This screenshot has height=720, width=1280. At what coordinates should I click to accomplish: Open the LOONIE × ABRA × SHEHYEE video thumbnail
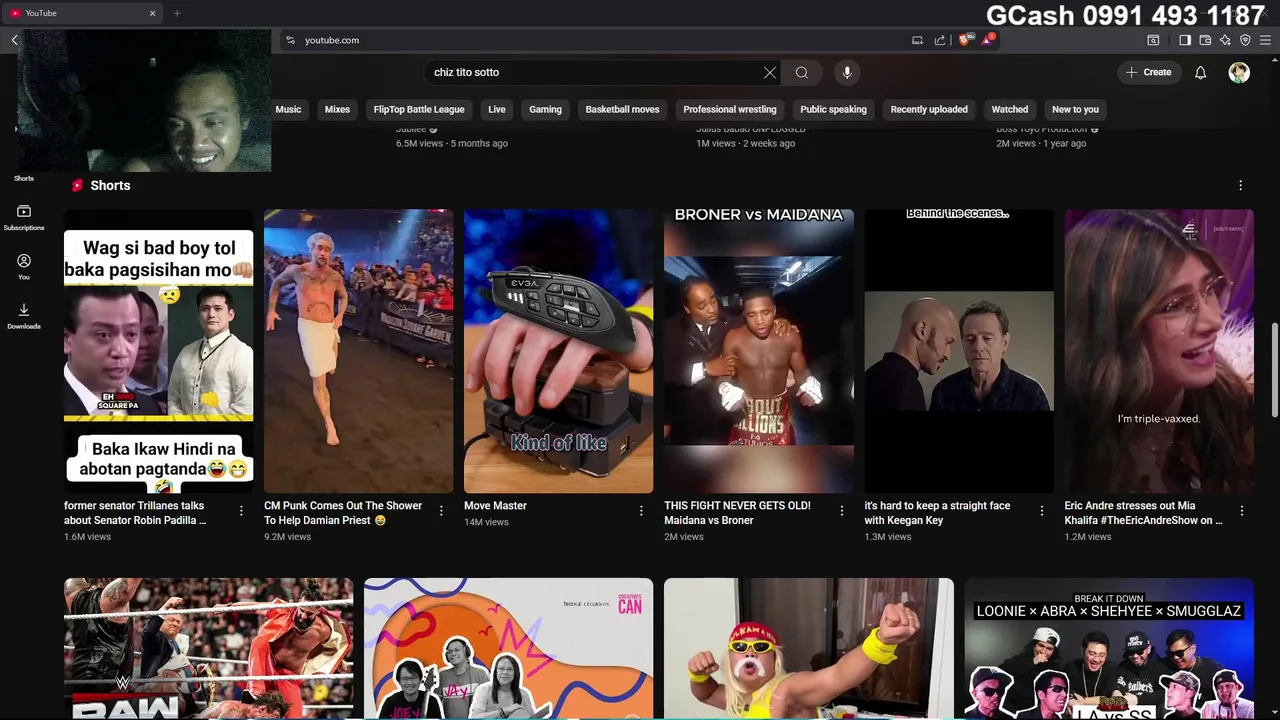1108,648
